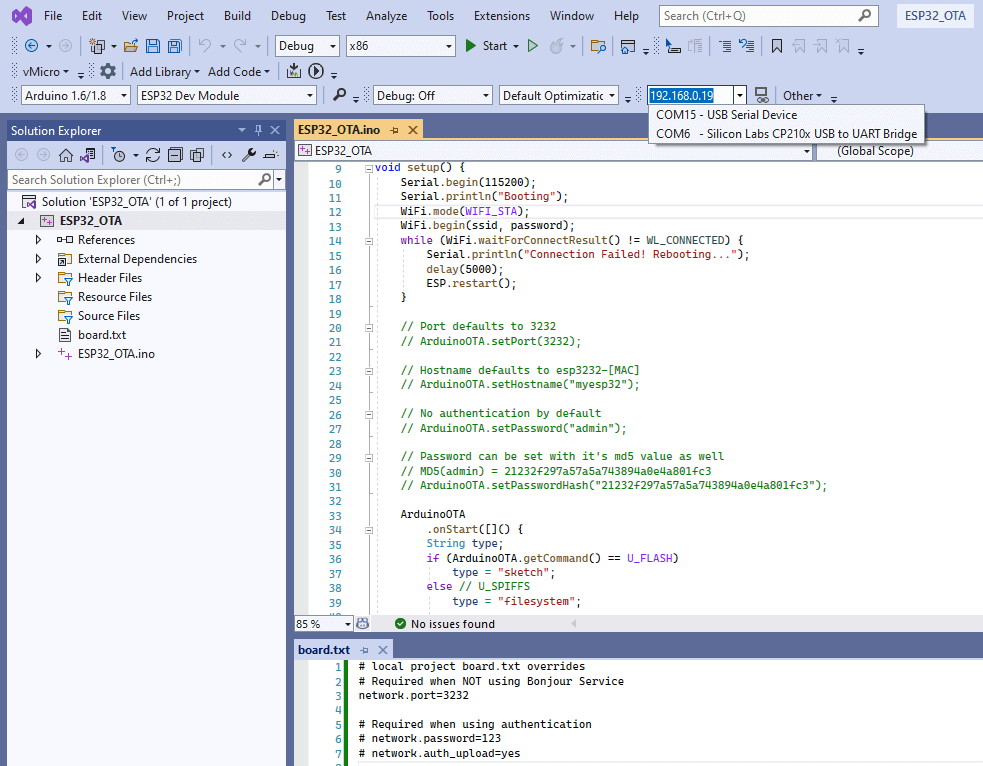Open the File menu
Viewport: 983px width, 766px height.
click(x=53, y=16)
